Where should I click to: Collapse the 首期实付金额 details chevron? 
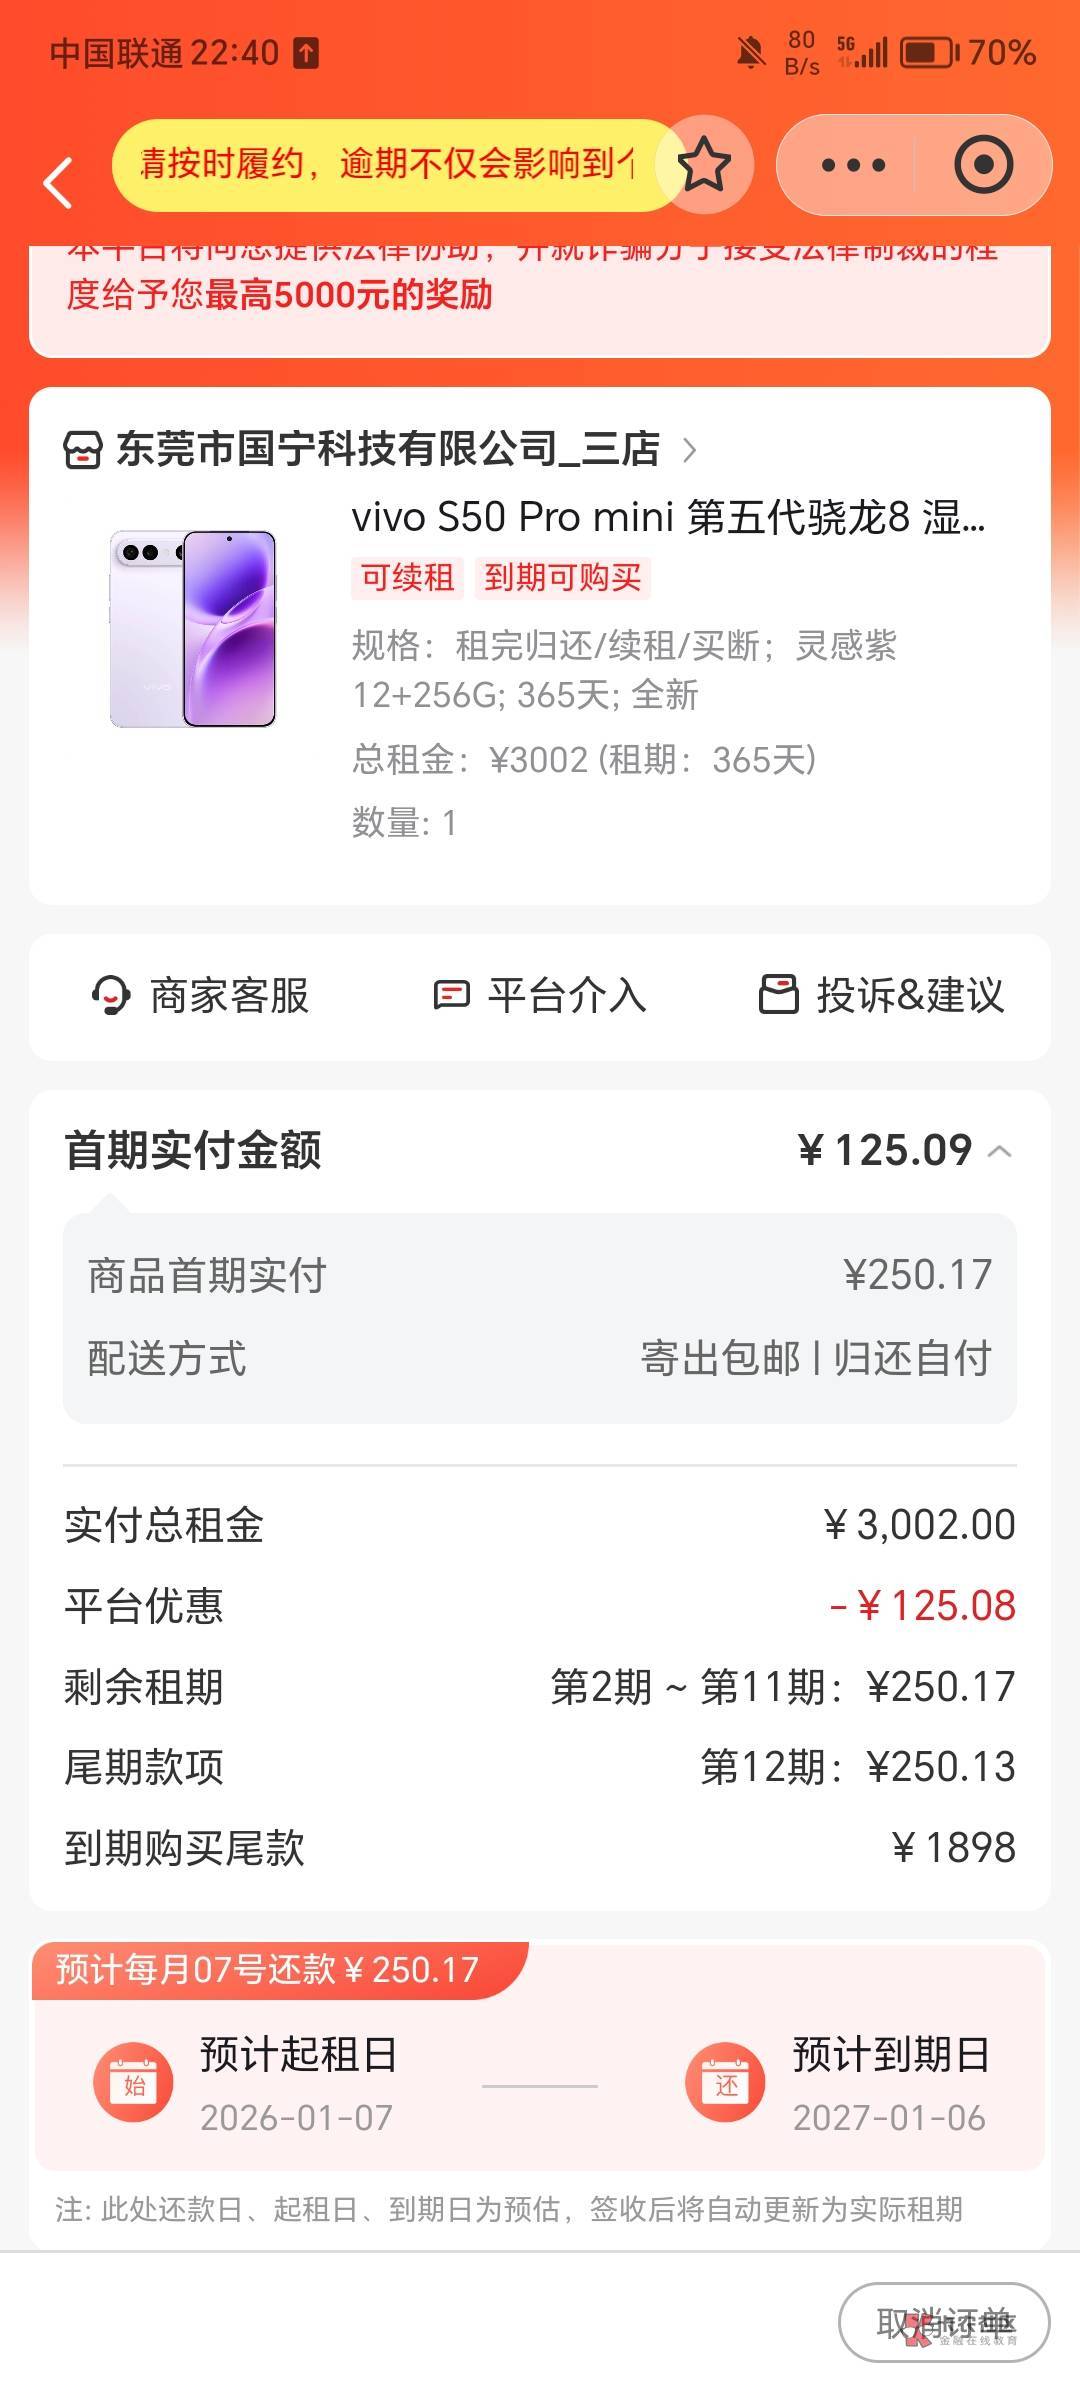999,1152
